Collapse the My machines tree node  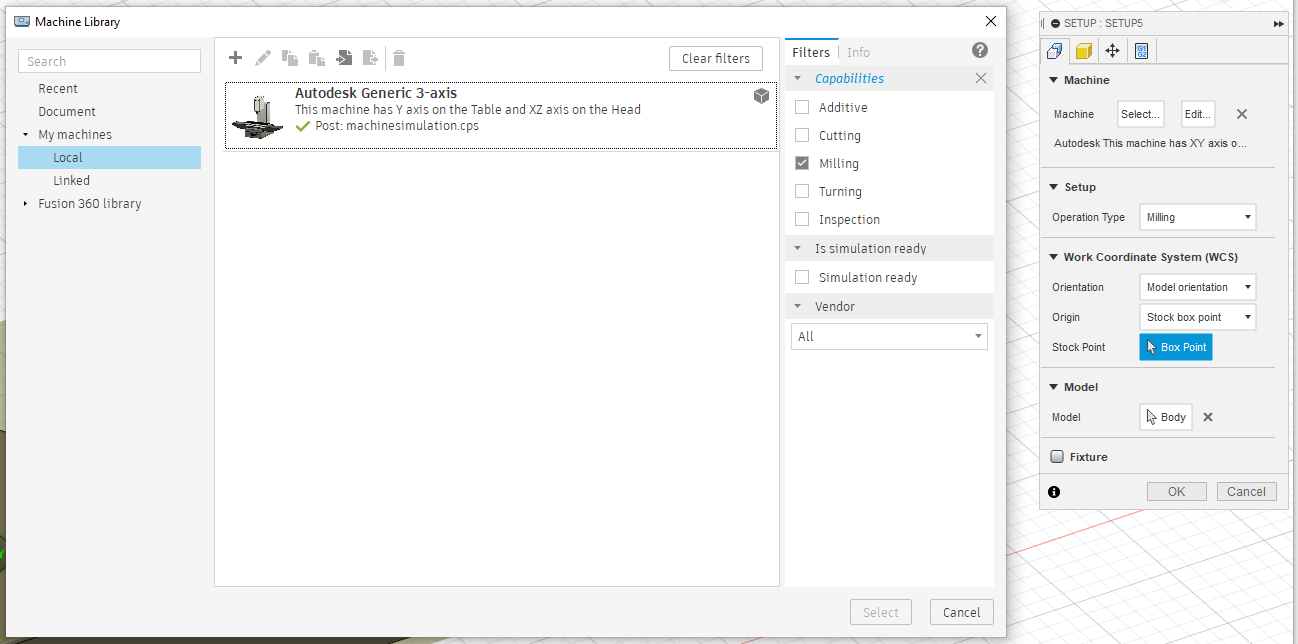[26, 135]
